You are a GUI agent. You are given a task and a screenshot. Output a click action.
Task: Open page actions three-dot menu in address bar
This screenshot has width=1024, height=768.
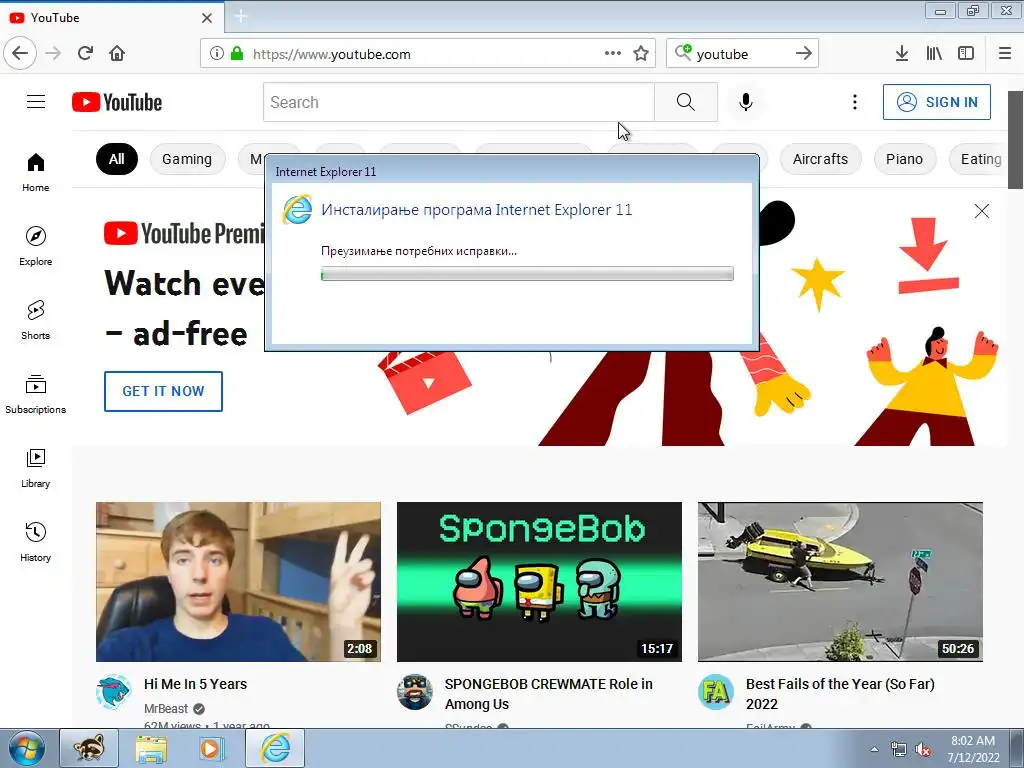613,53
